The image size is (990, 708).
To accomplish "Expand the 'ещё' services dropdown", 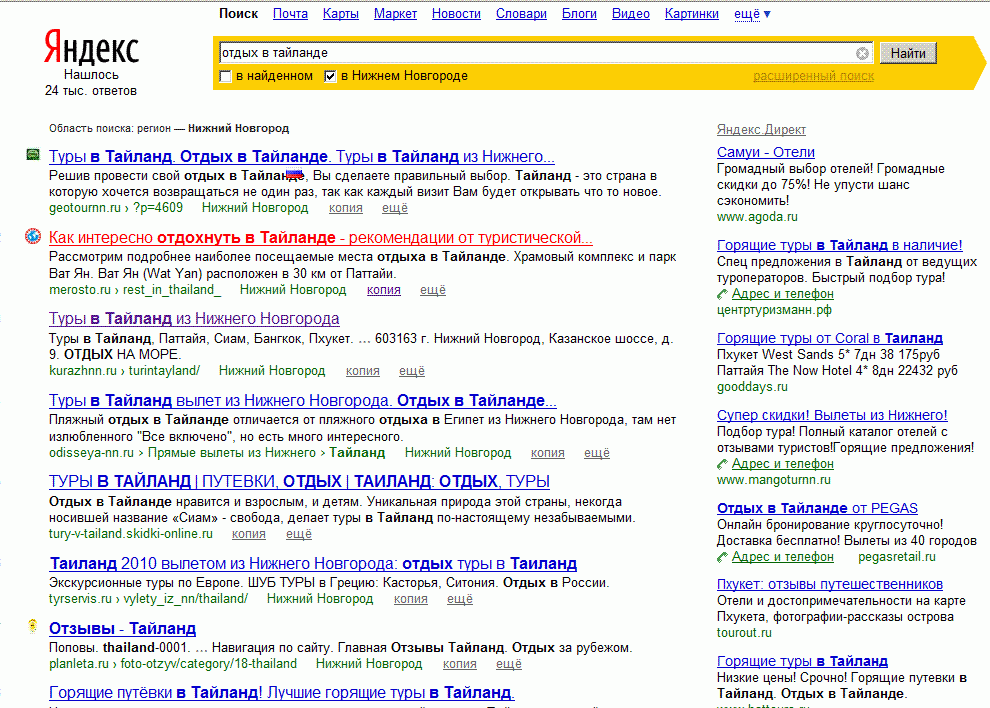I will pyautogui.click(x=752, y=14).
